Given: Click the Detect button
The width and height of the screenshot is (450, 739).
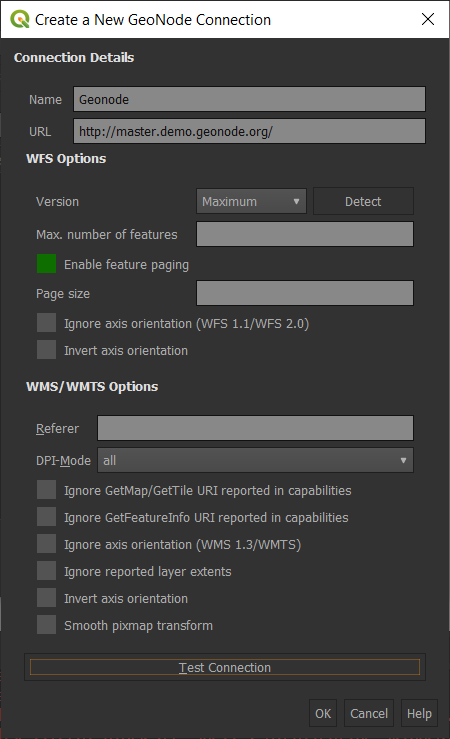Looking at the screenshot, I should tap(363, 201).
